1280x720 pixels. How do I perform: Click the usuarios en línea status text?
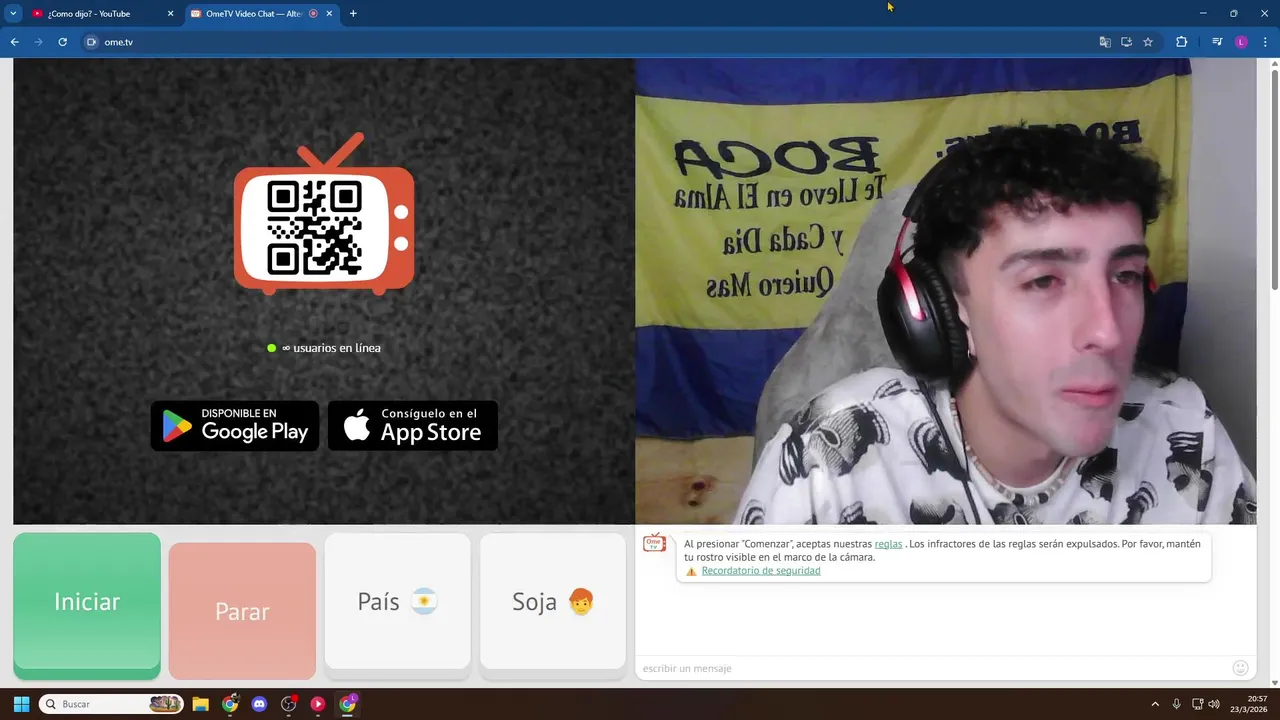[x=331, y=348]
